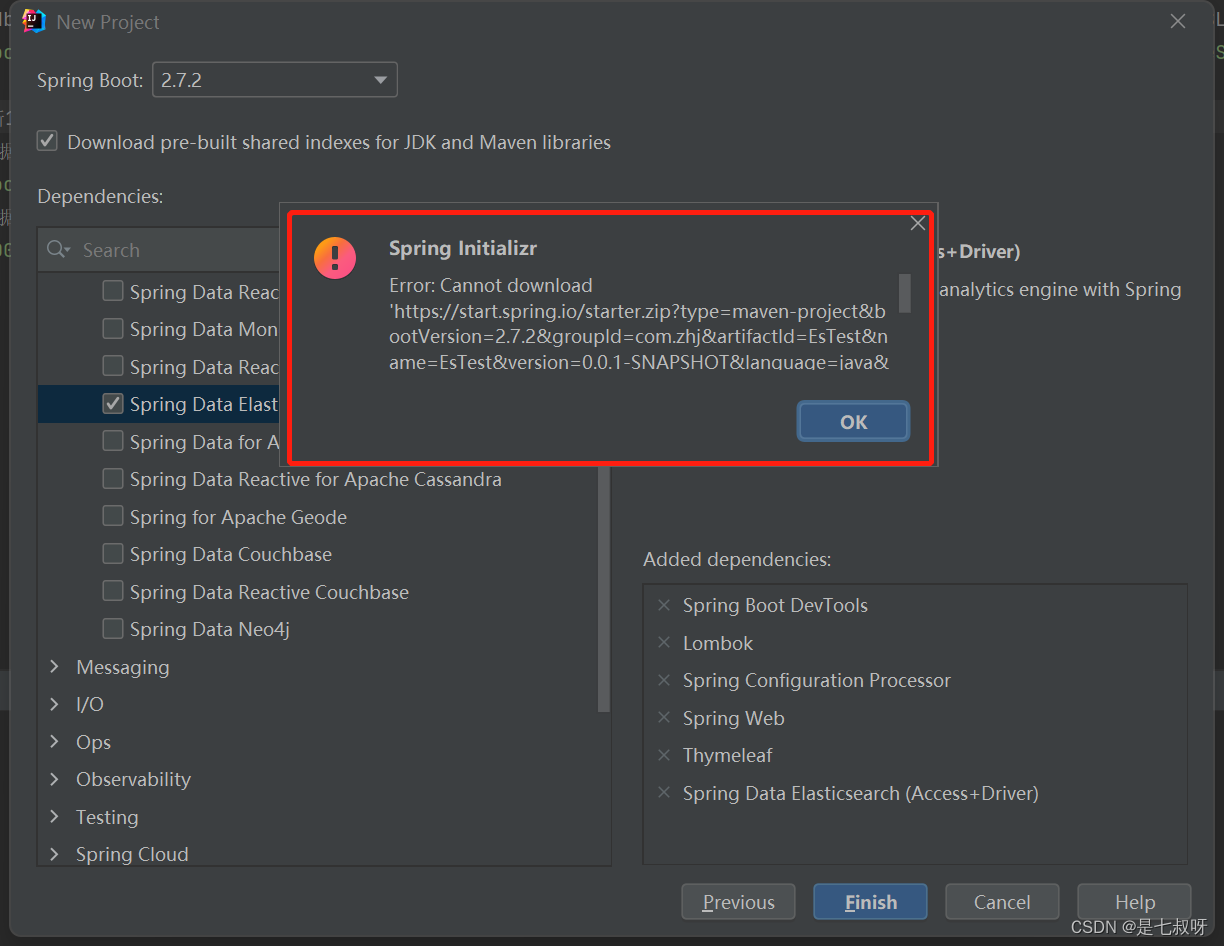The image size is (1224, 946).
Task: Close the Spring Initializr error dialog
Action: coord(918,224)
